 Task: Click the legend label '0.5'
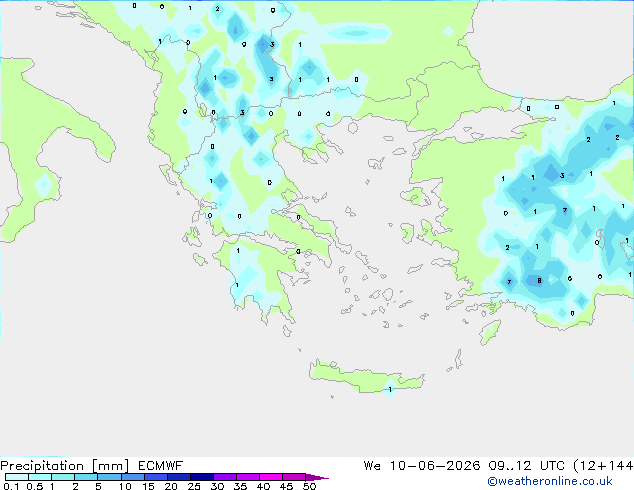pos(35,486)
